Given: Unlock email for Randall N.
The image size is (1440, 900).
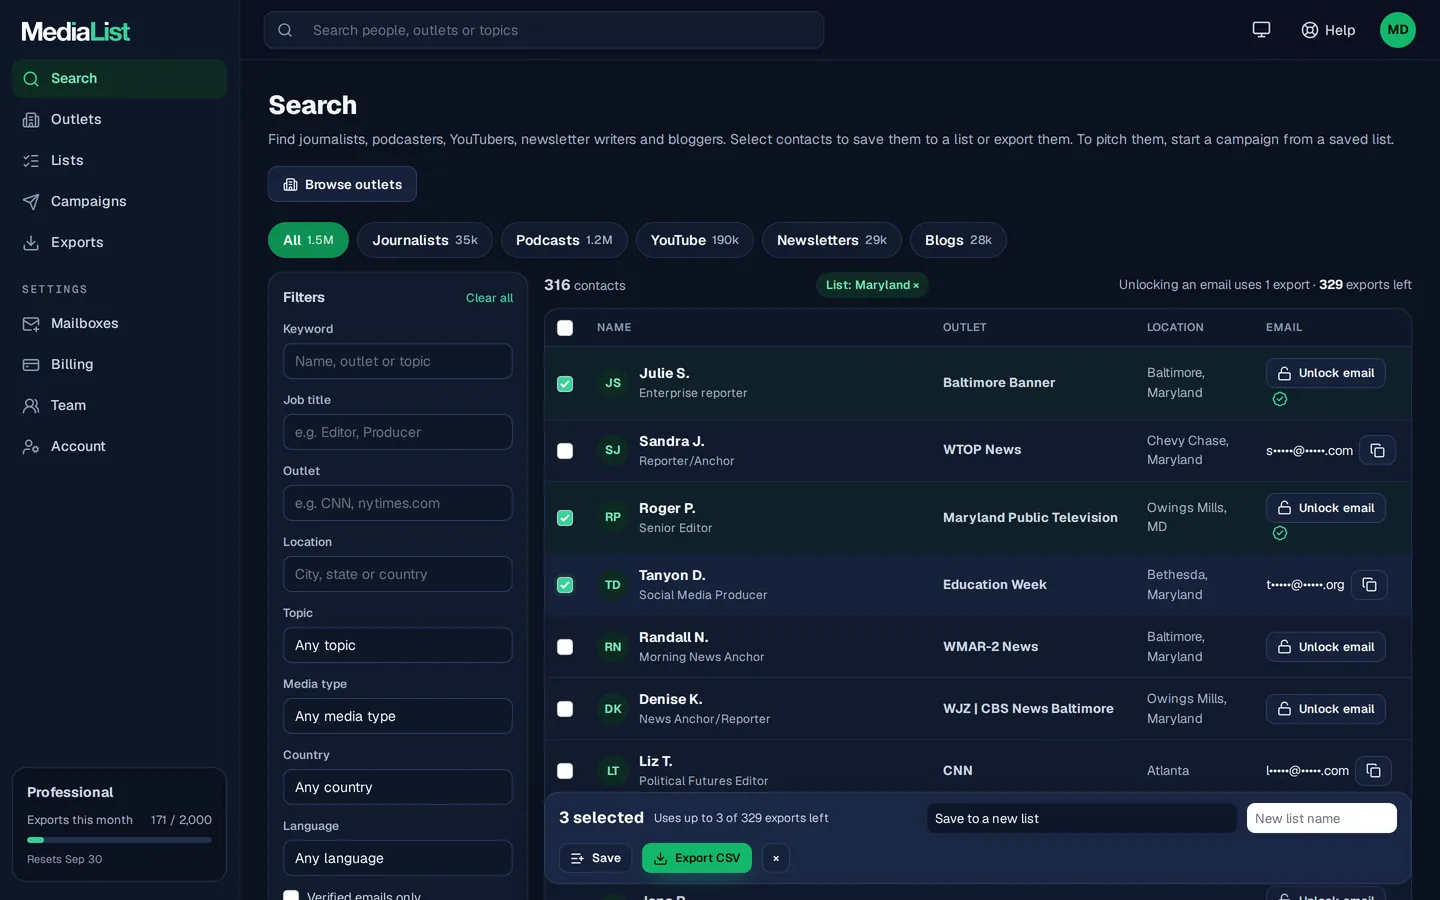Looking at the screenshot, I should [1326, 647].
